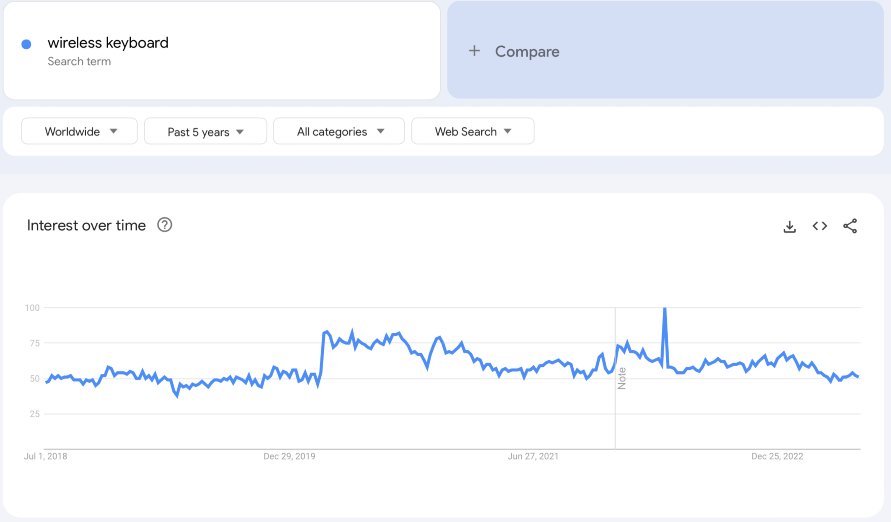Share the interest over time chart

click(850, 226)
